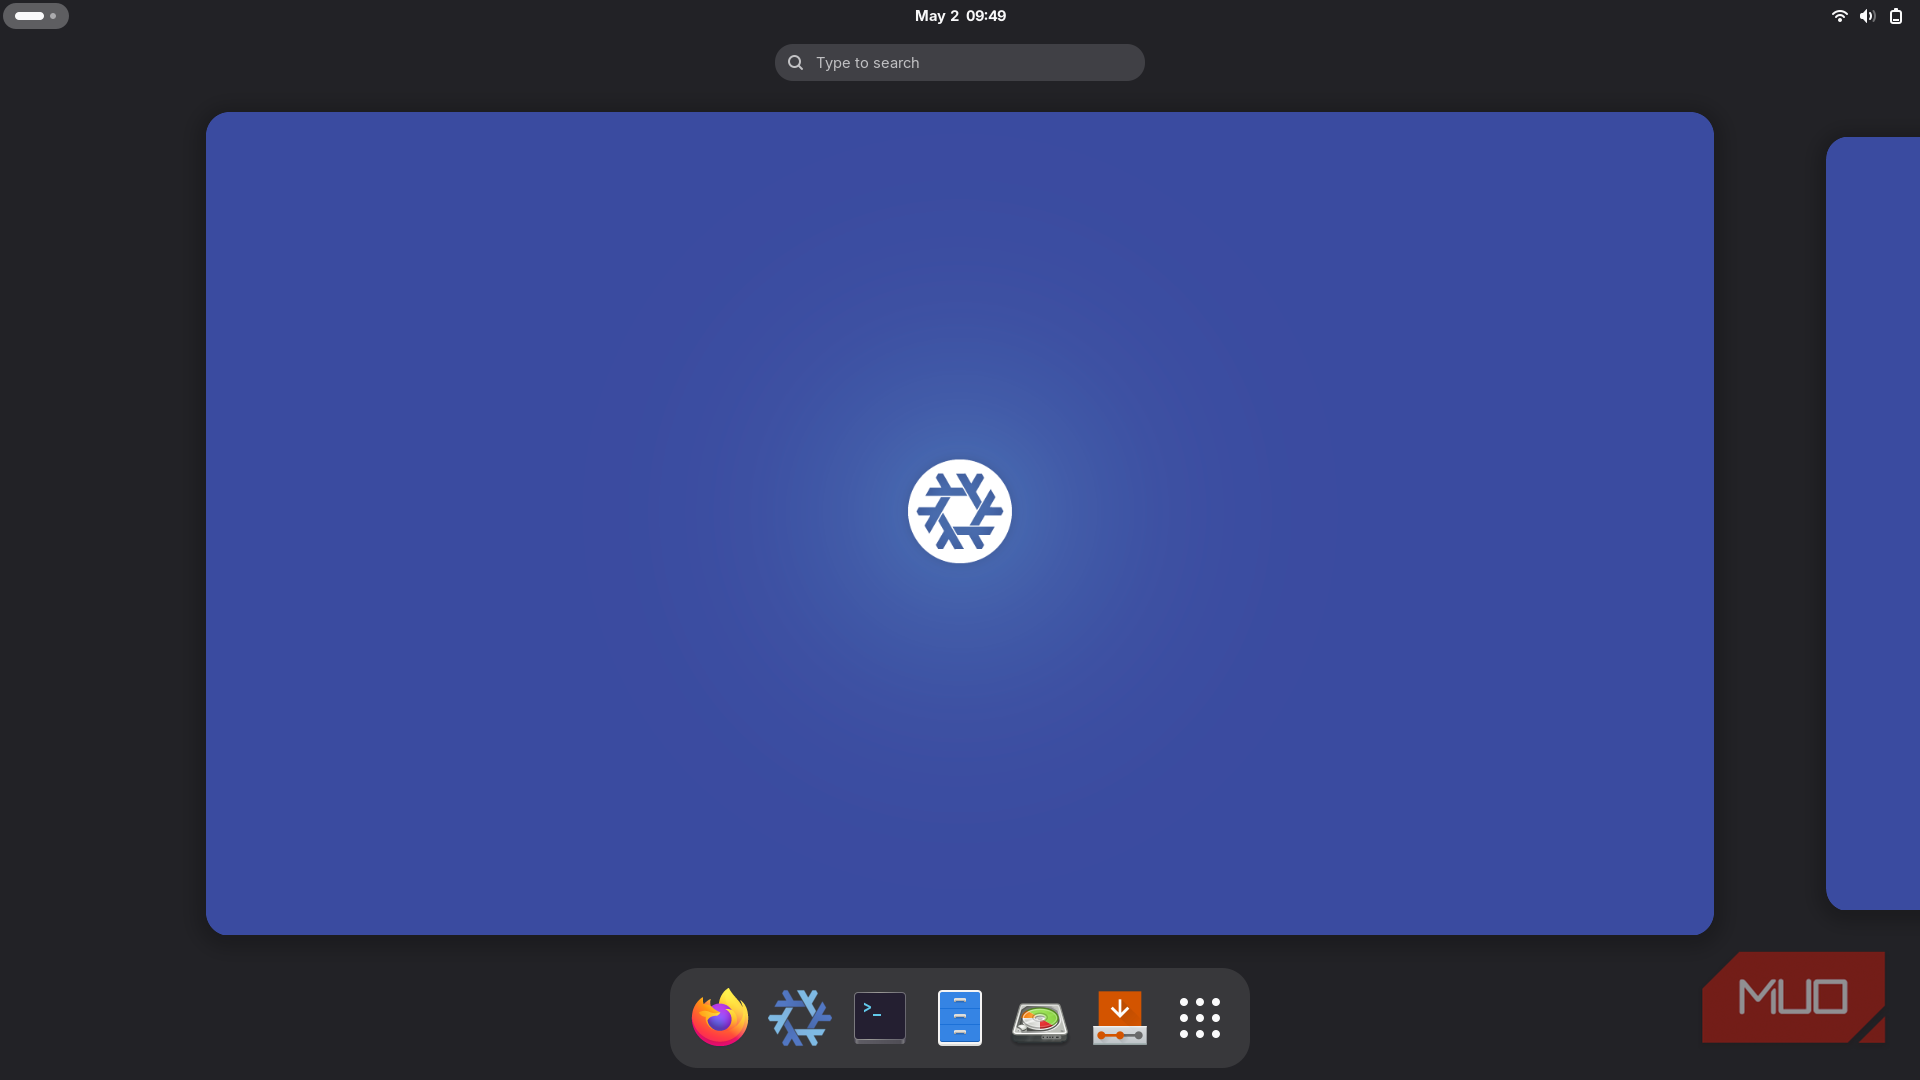Click the battery status icon
The width and height of the screenshot is (1920, 1080).
1896,16
